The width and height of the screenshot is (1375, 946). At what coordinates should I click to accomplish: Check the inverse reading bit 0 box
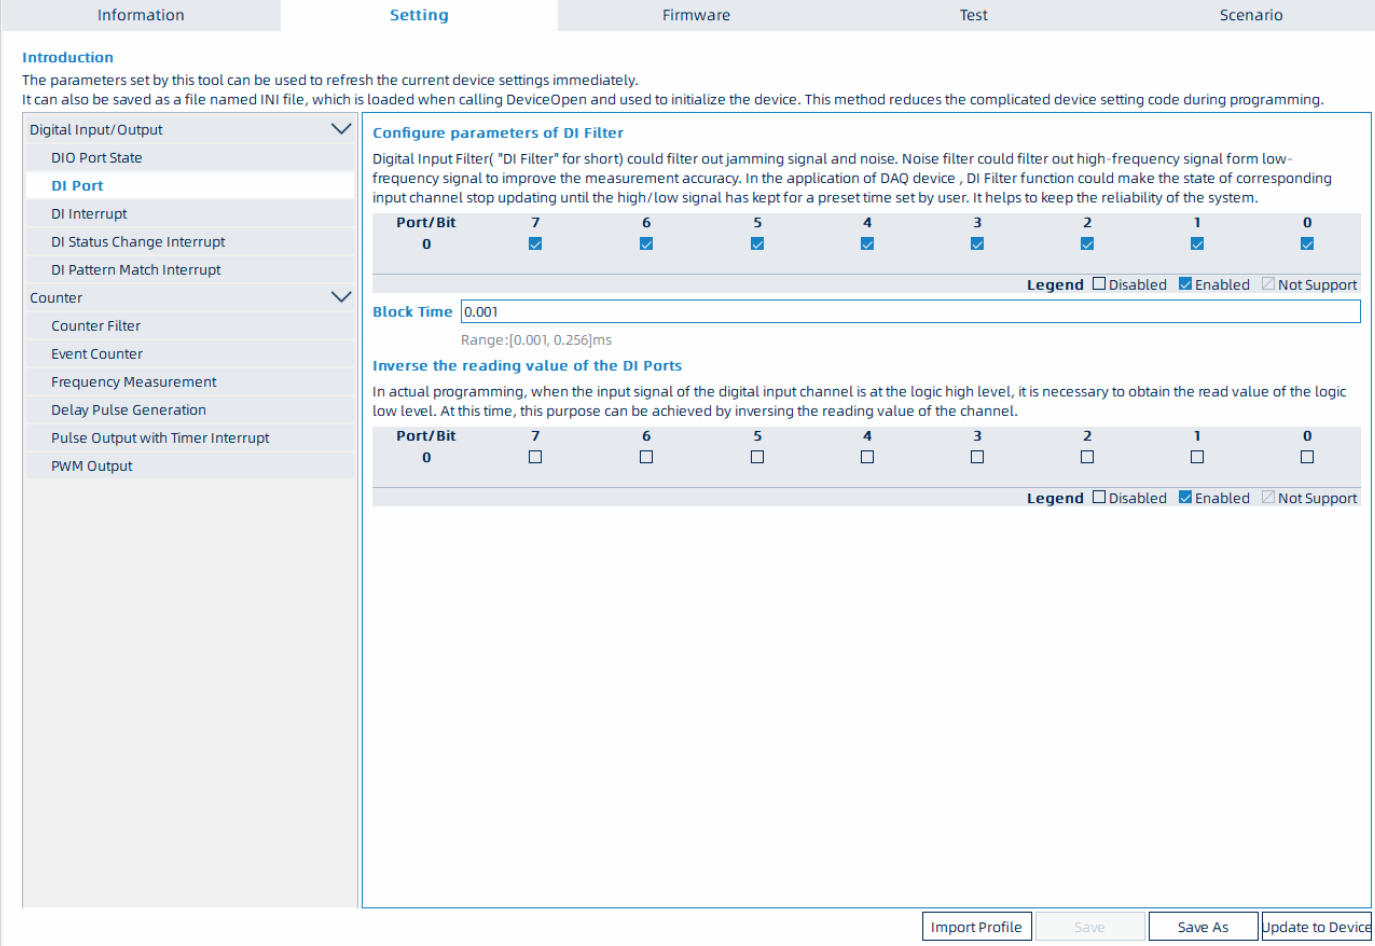pos(1306,457)
